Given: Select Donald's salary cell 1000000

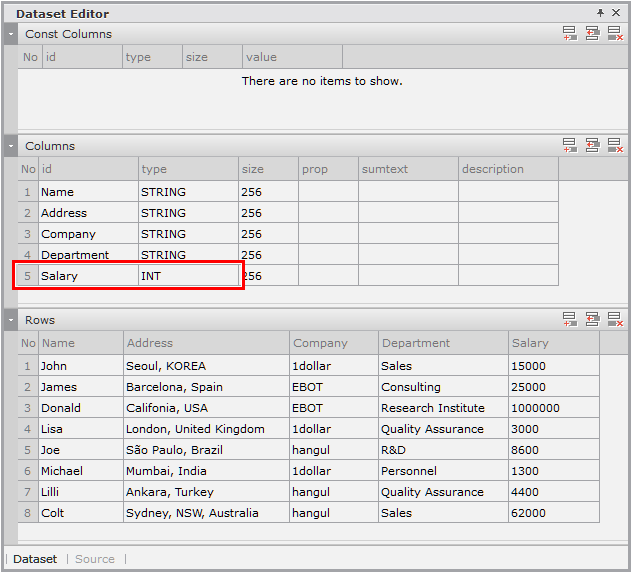Looking at the screenshot, I should point(553,408).
